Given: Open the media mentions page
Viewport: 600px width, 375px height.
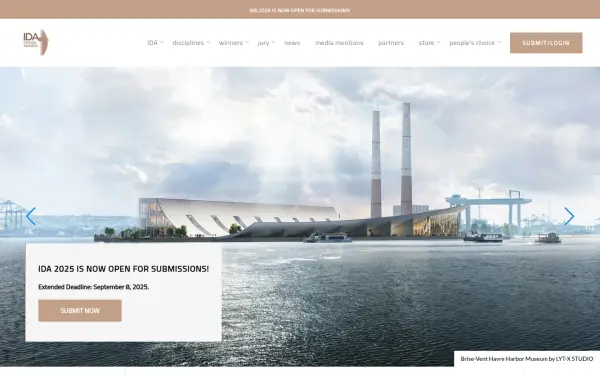Looking at the screenshot, I should (339, 43).
